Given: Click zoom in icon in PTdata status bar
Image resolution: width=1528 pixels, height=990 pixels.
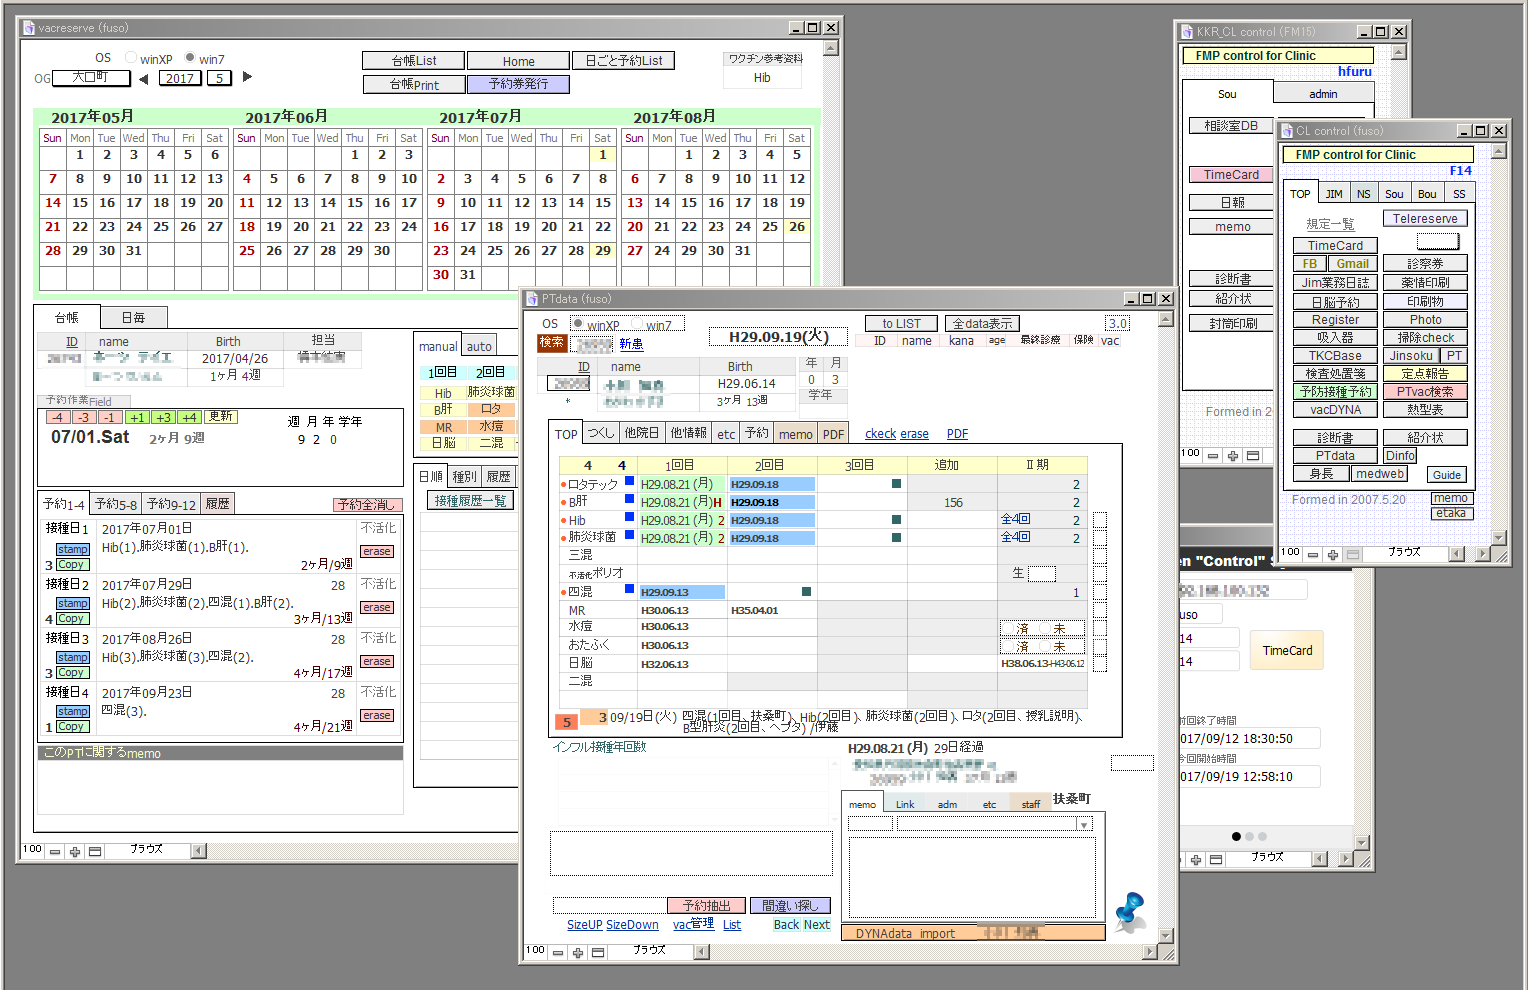Looking at the screenshot, I should [x=578, y=953].
